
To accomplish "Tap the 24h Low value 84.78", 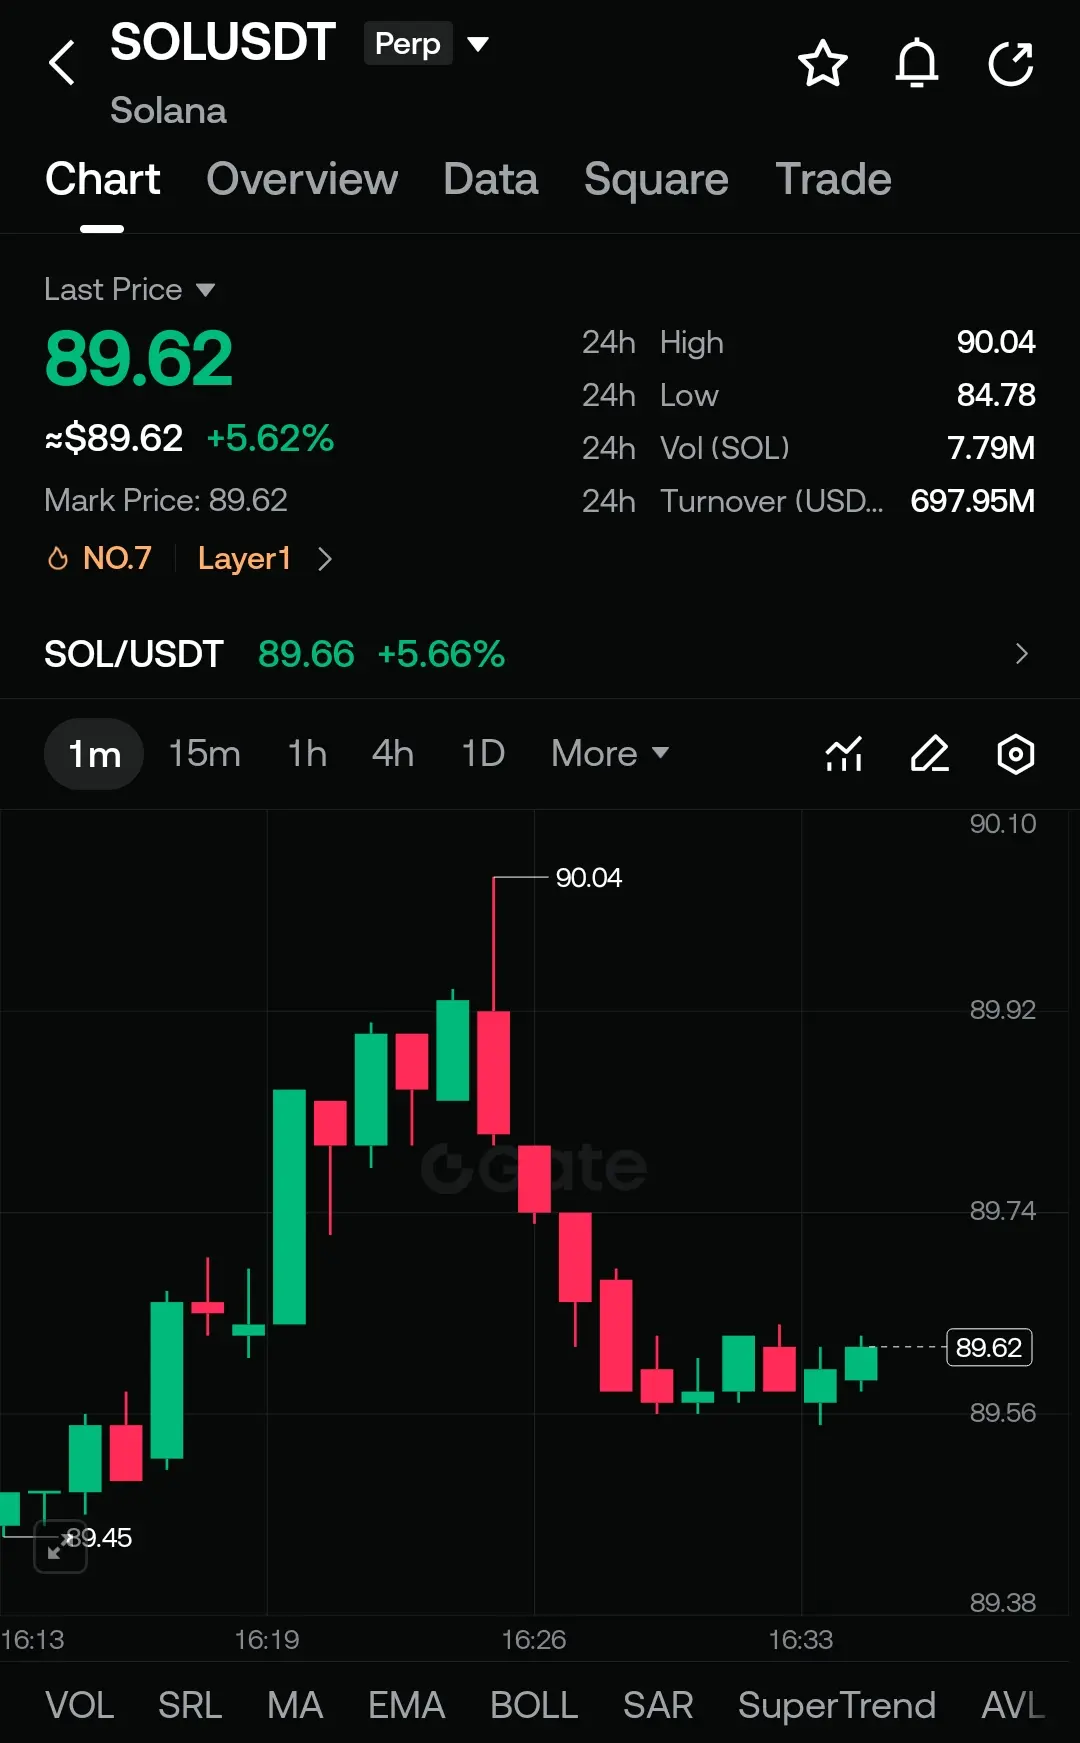I will pyautogui.click(x=996, y=395).
